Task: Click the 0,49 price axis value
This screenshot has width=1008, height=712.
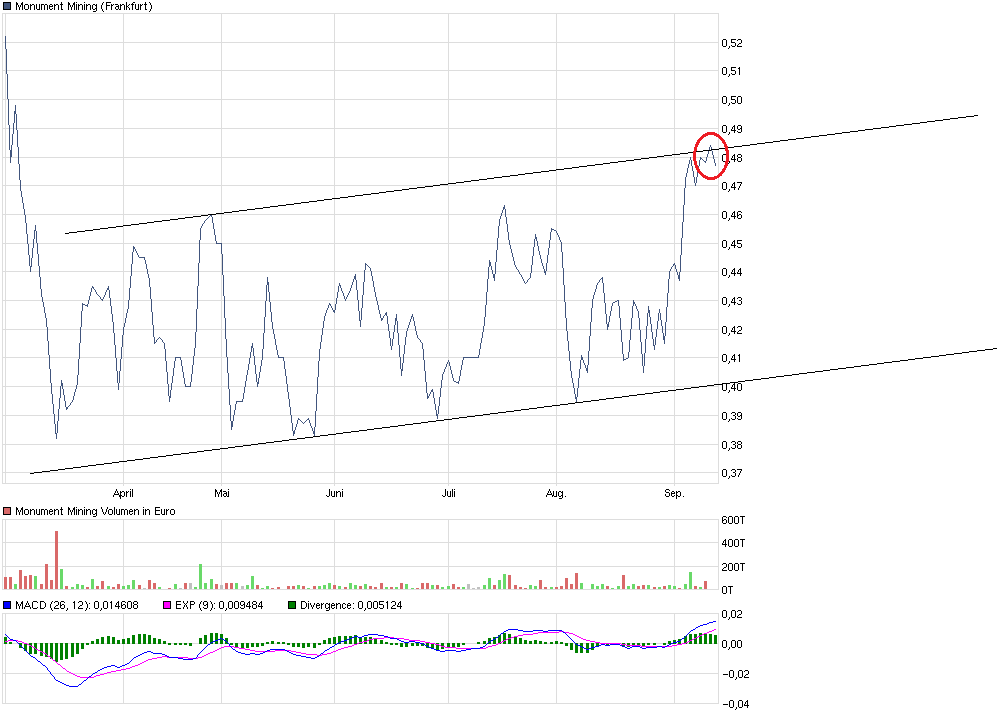Action: [732, 129]
